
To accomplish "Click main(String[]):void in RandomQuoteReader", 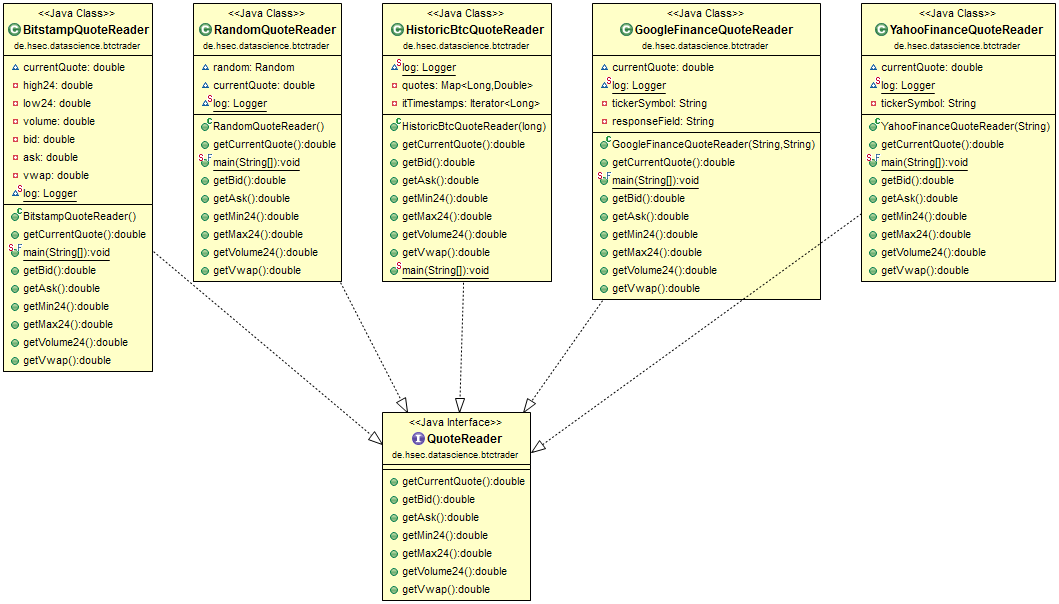I will pos(257,163).
